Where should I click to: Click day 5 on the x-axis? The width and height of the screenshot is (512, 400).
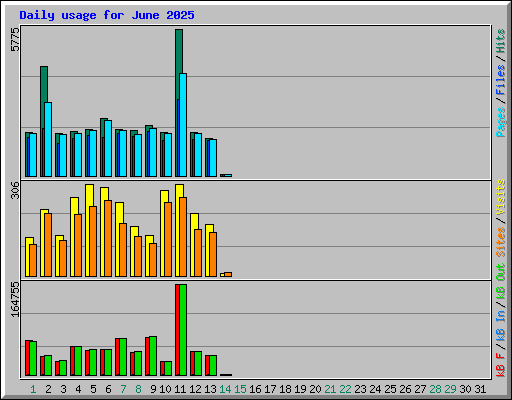coord(93,389)
